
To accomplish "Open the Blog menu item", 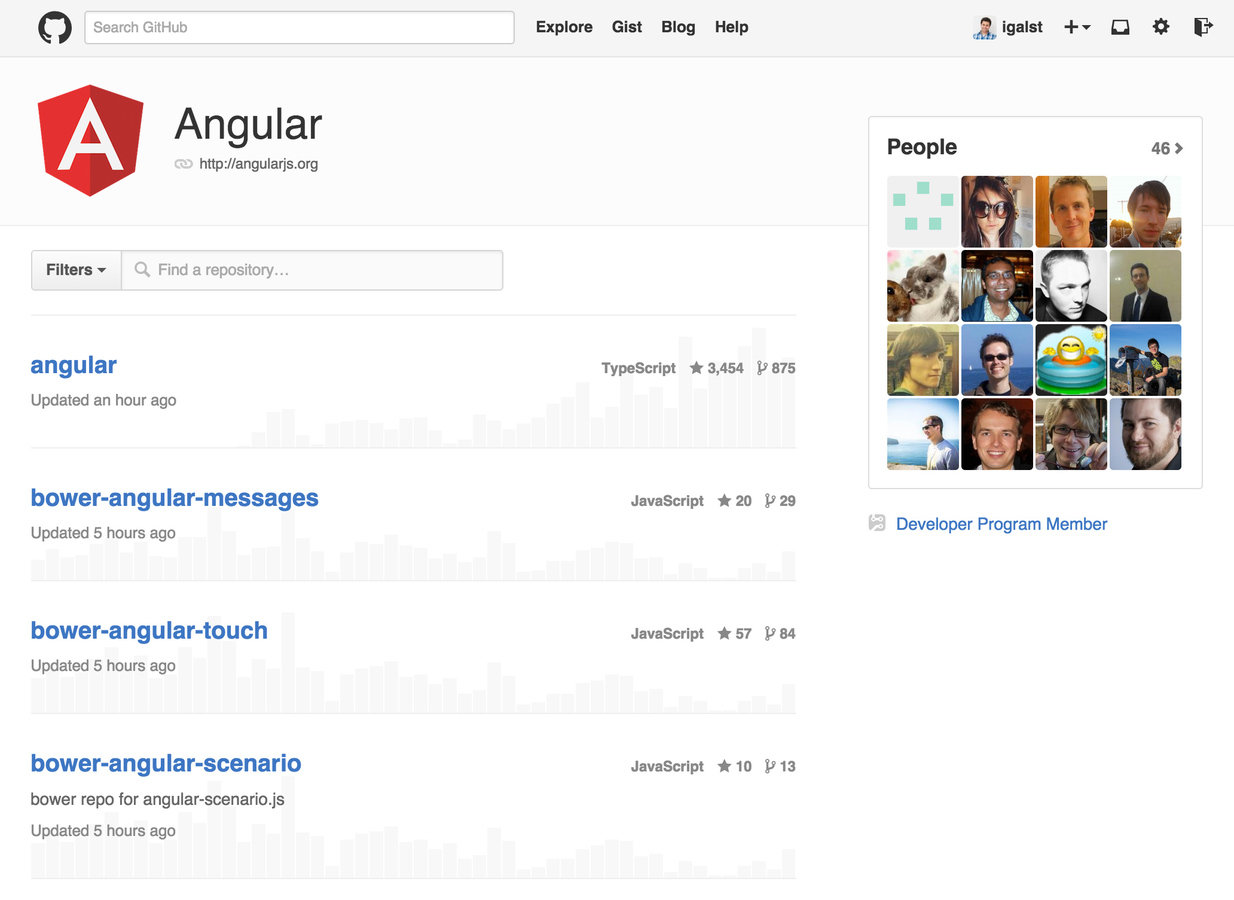I will tap(678, 27).
